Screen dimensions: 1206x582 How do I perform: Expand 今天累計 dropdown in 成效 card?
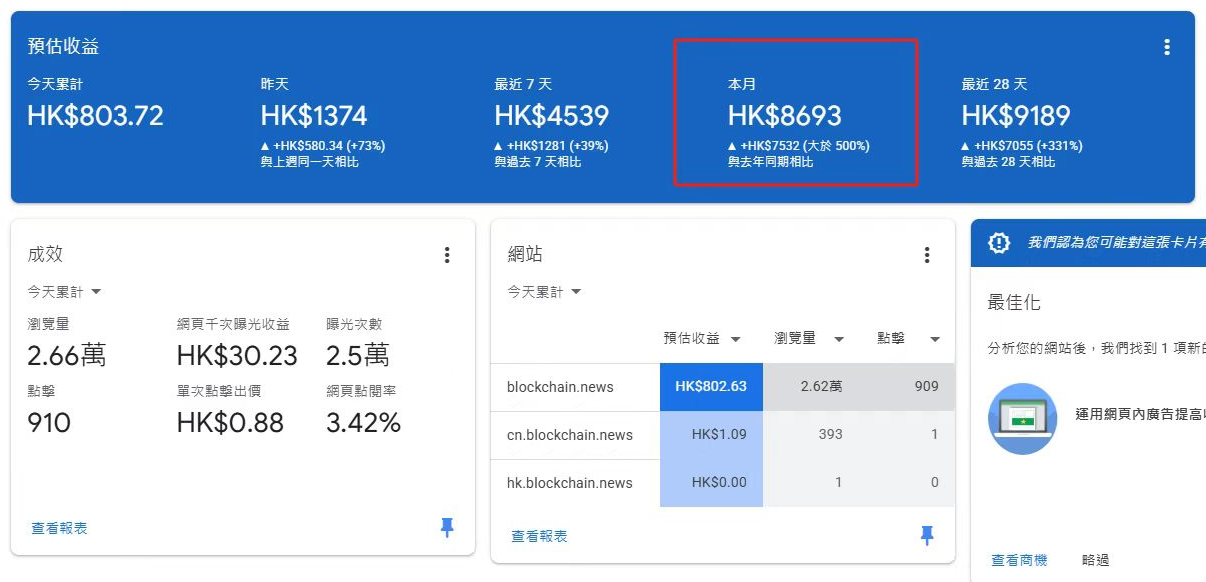pos(65,292)
